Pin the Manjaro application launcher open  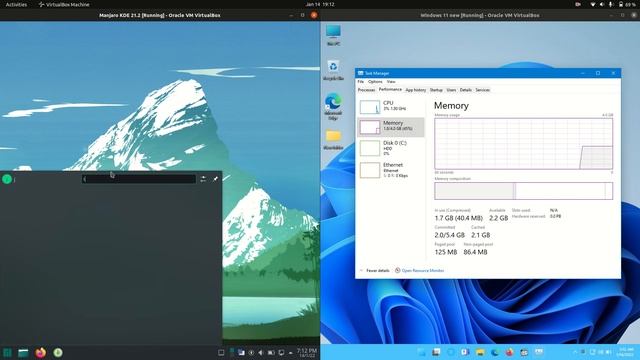tap(216, 179)
